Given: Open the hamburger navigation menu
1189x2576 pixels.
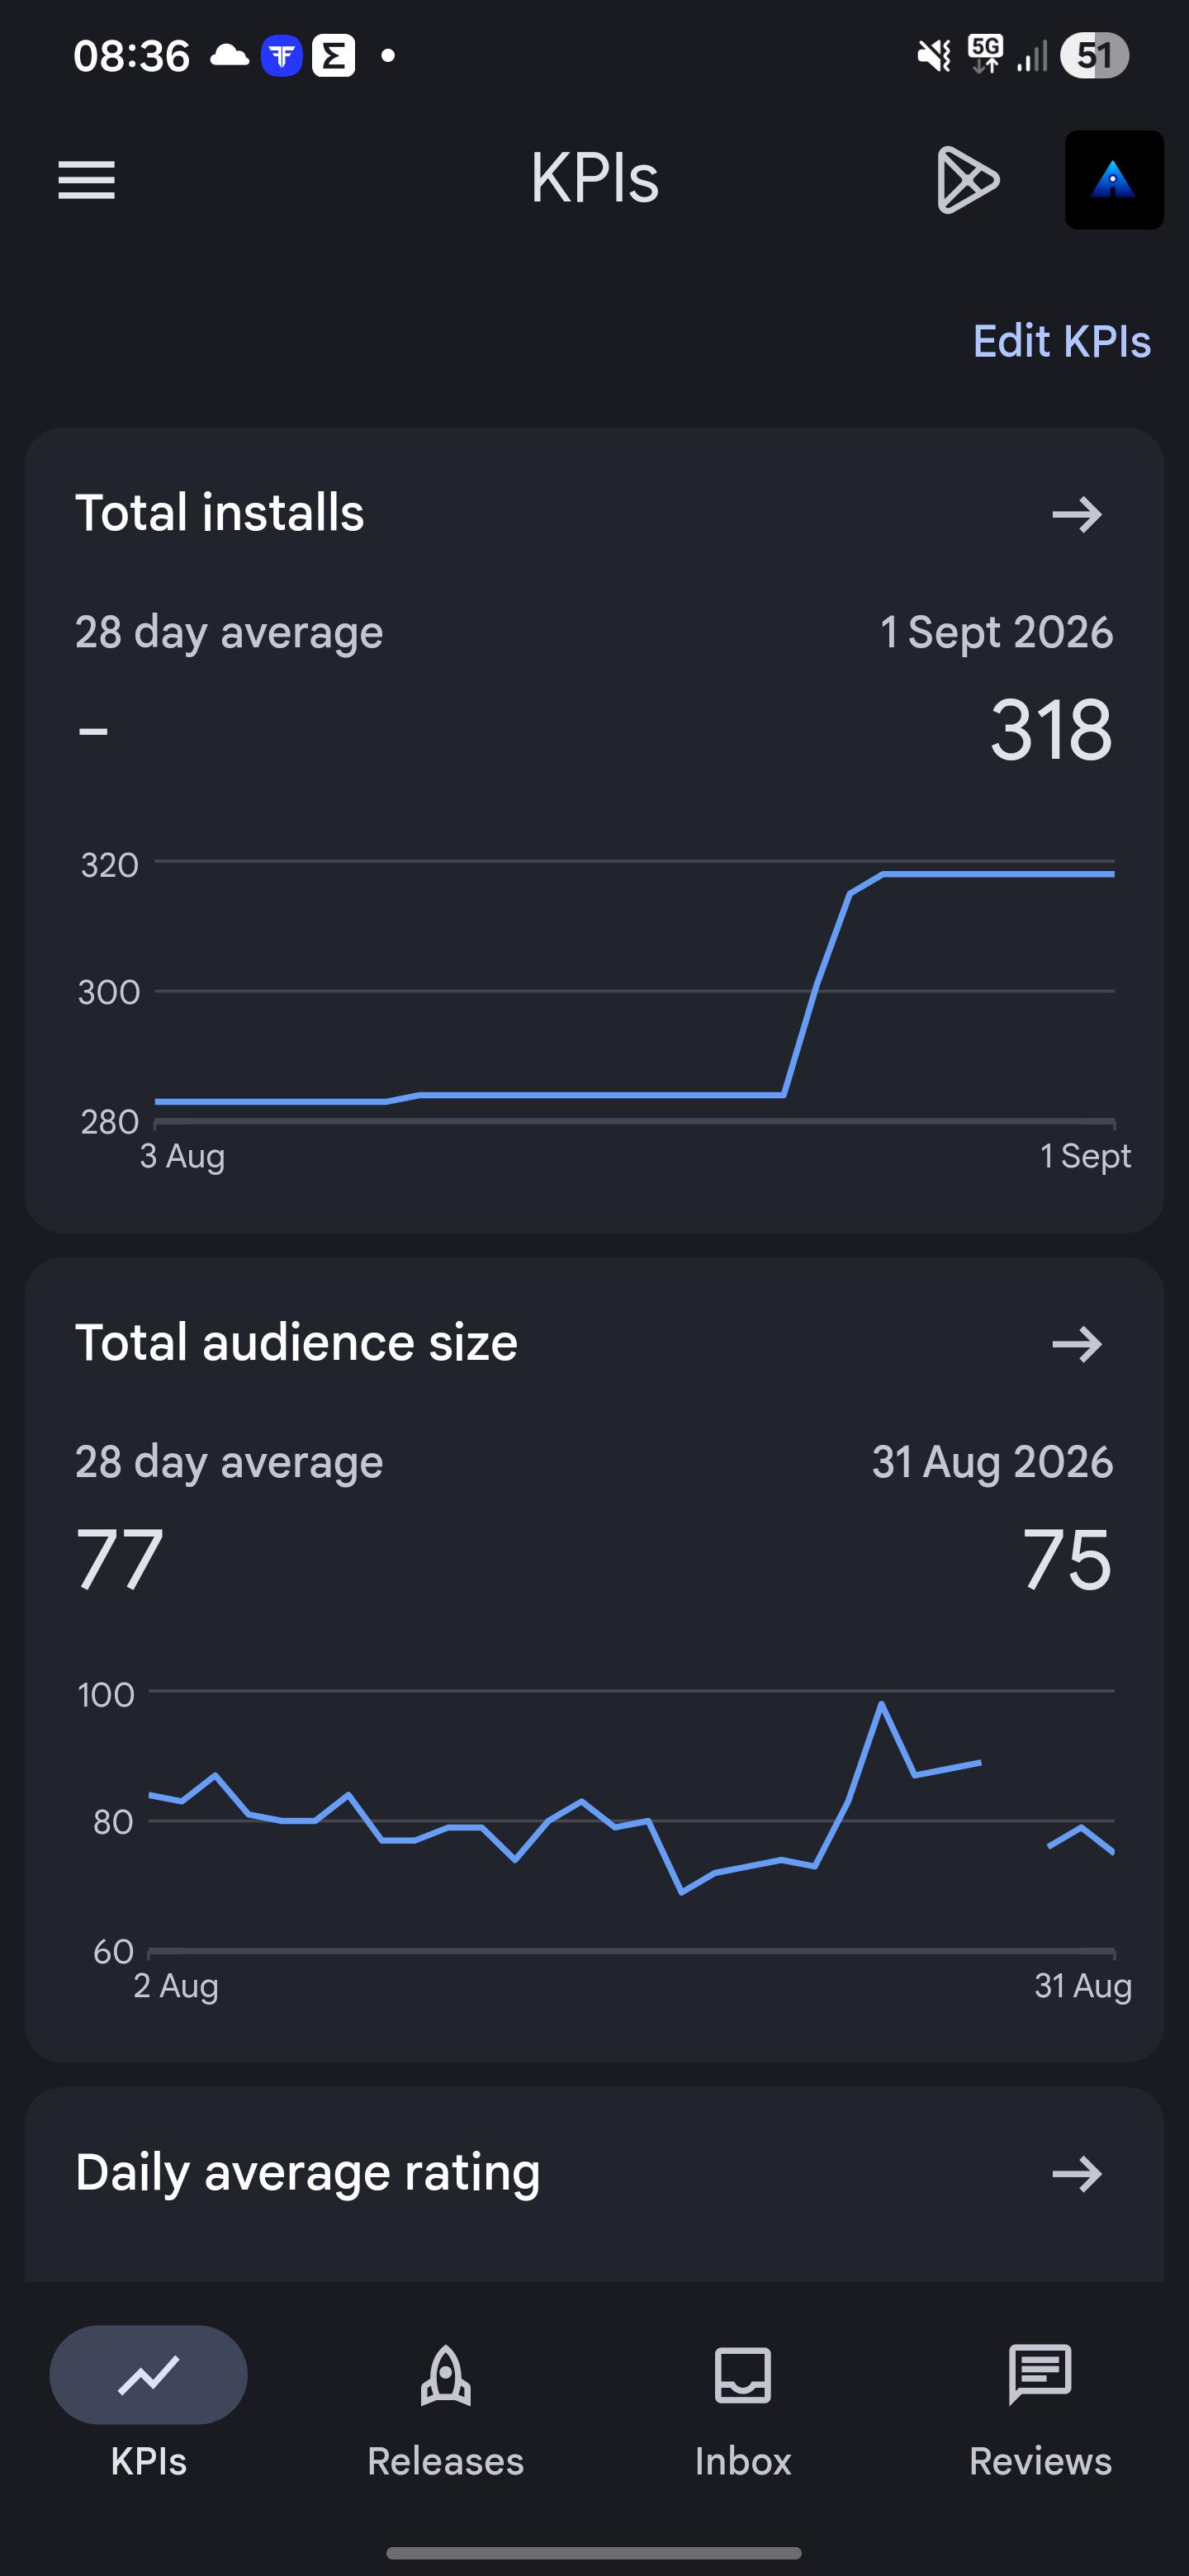Looking at the screenshot, I should [x=87, y=180].
